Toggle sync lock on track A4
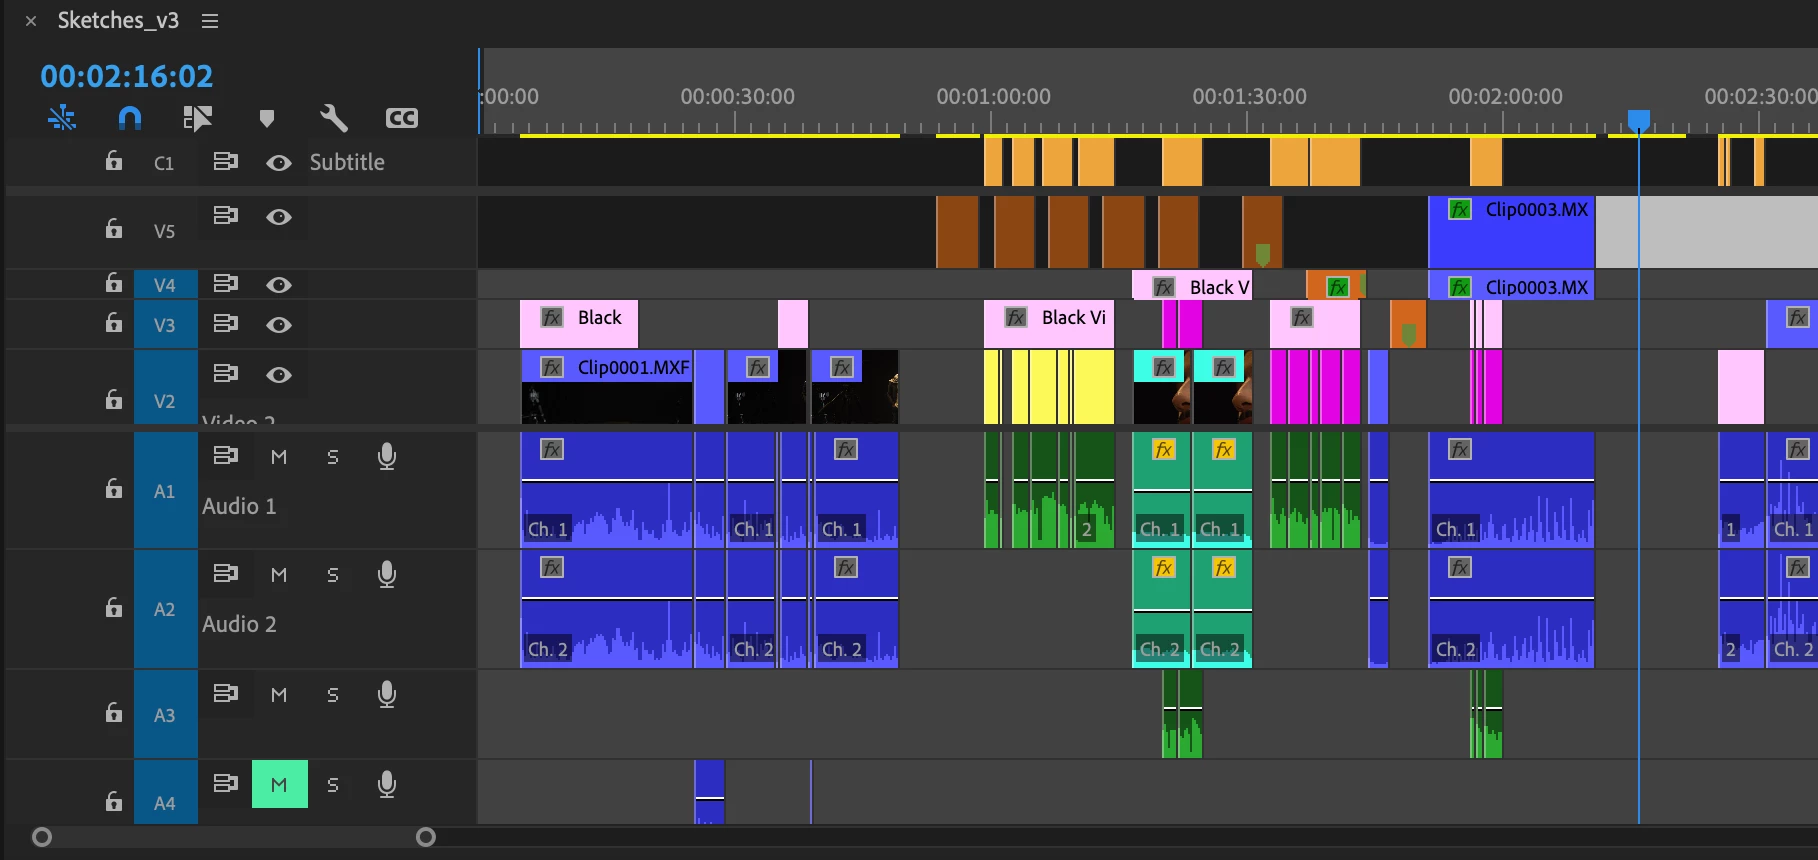1818x860 pixels. click(x=226, y=783)
